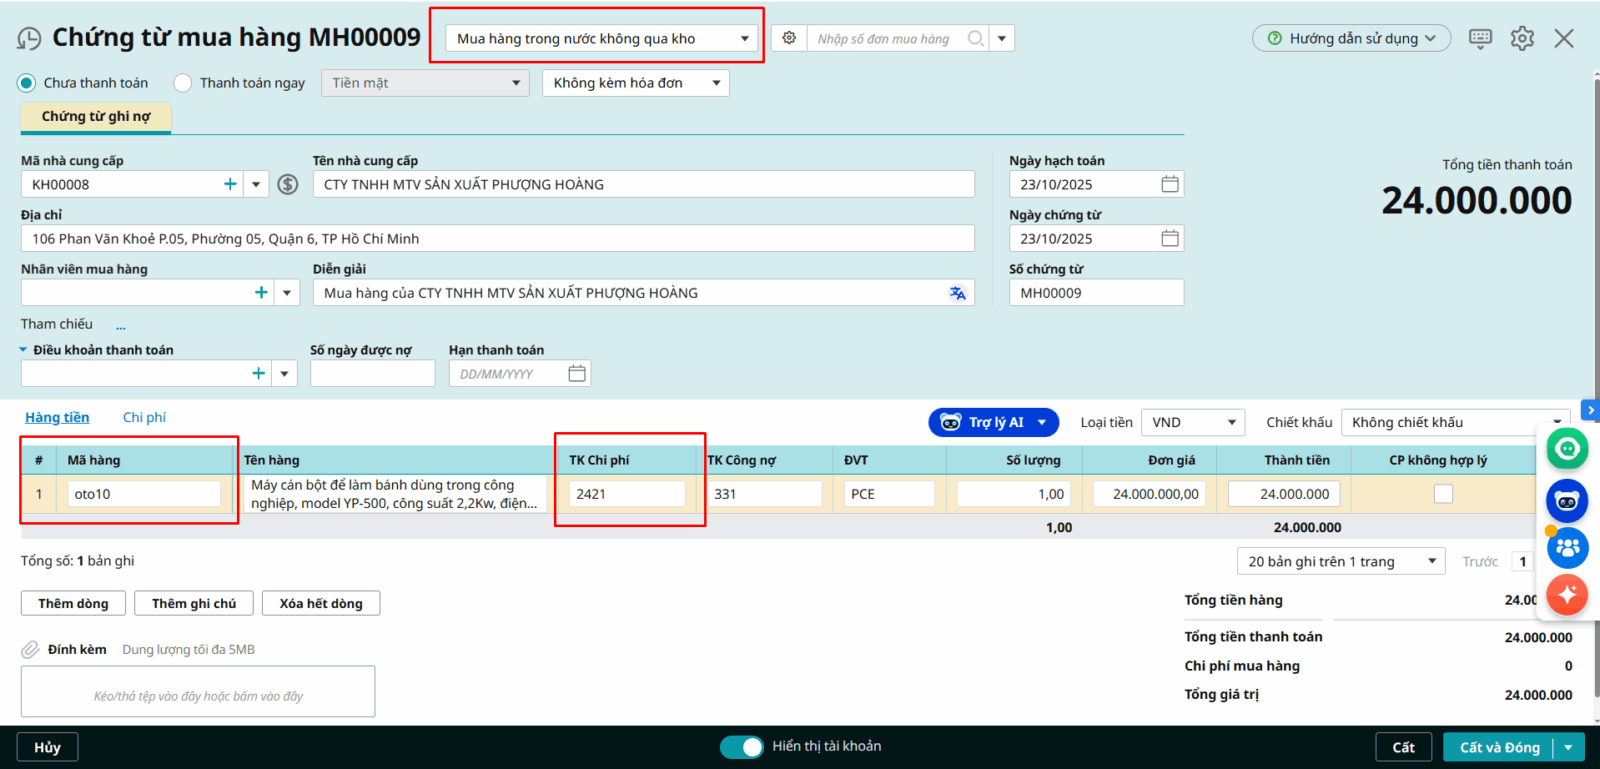
Task: Select Thanh toán ngay radio option
Action: 183,83
